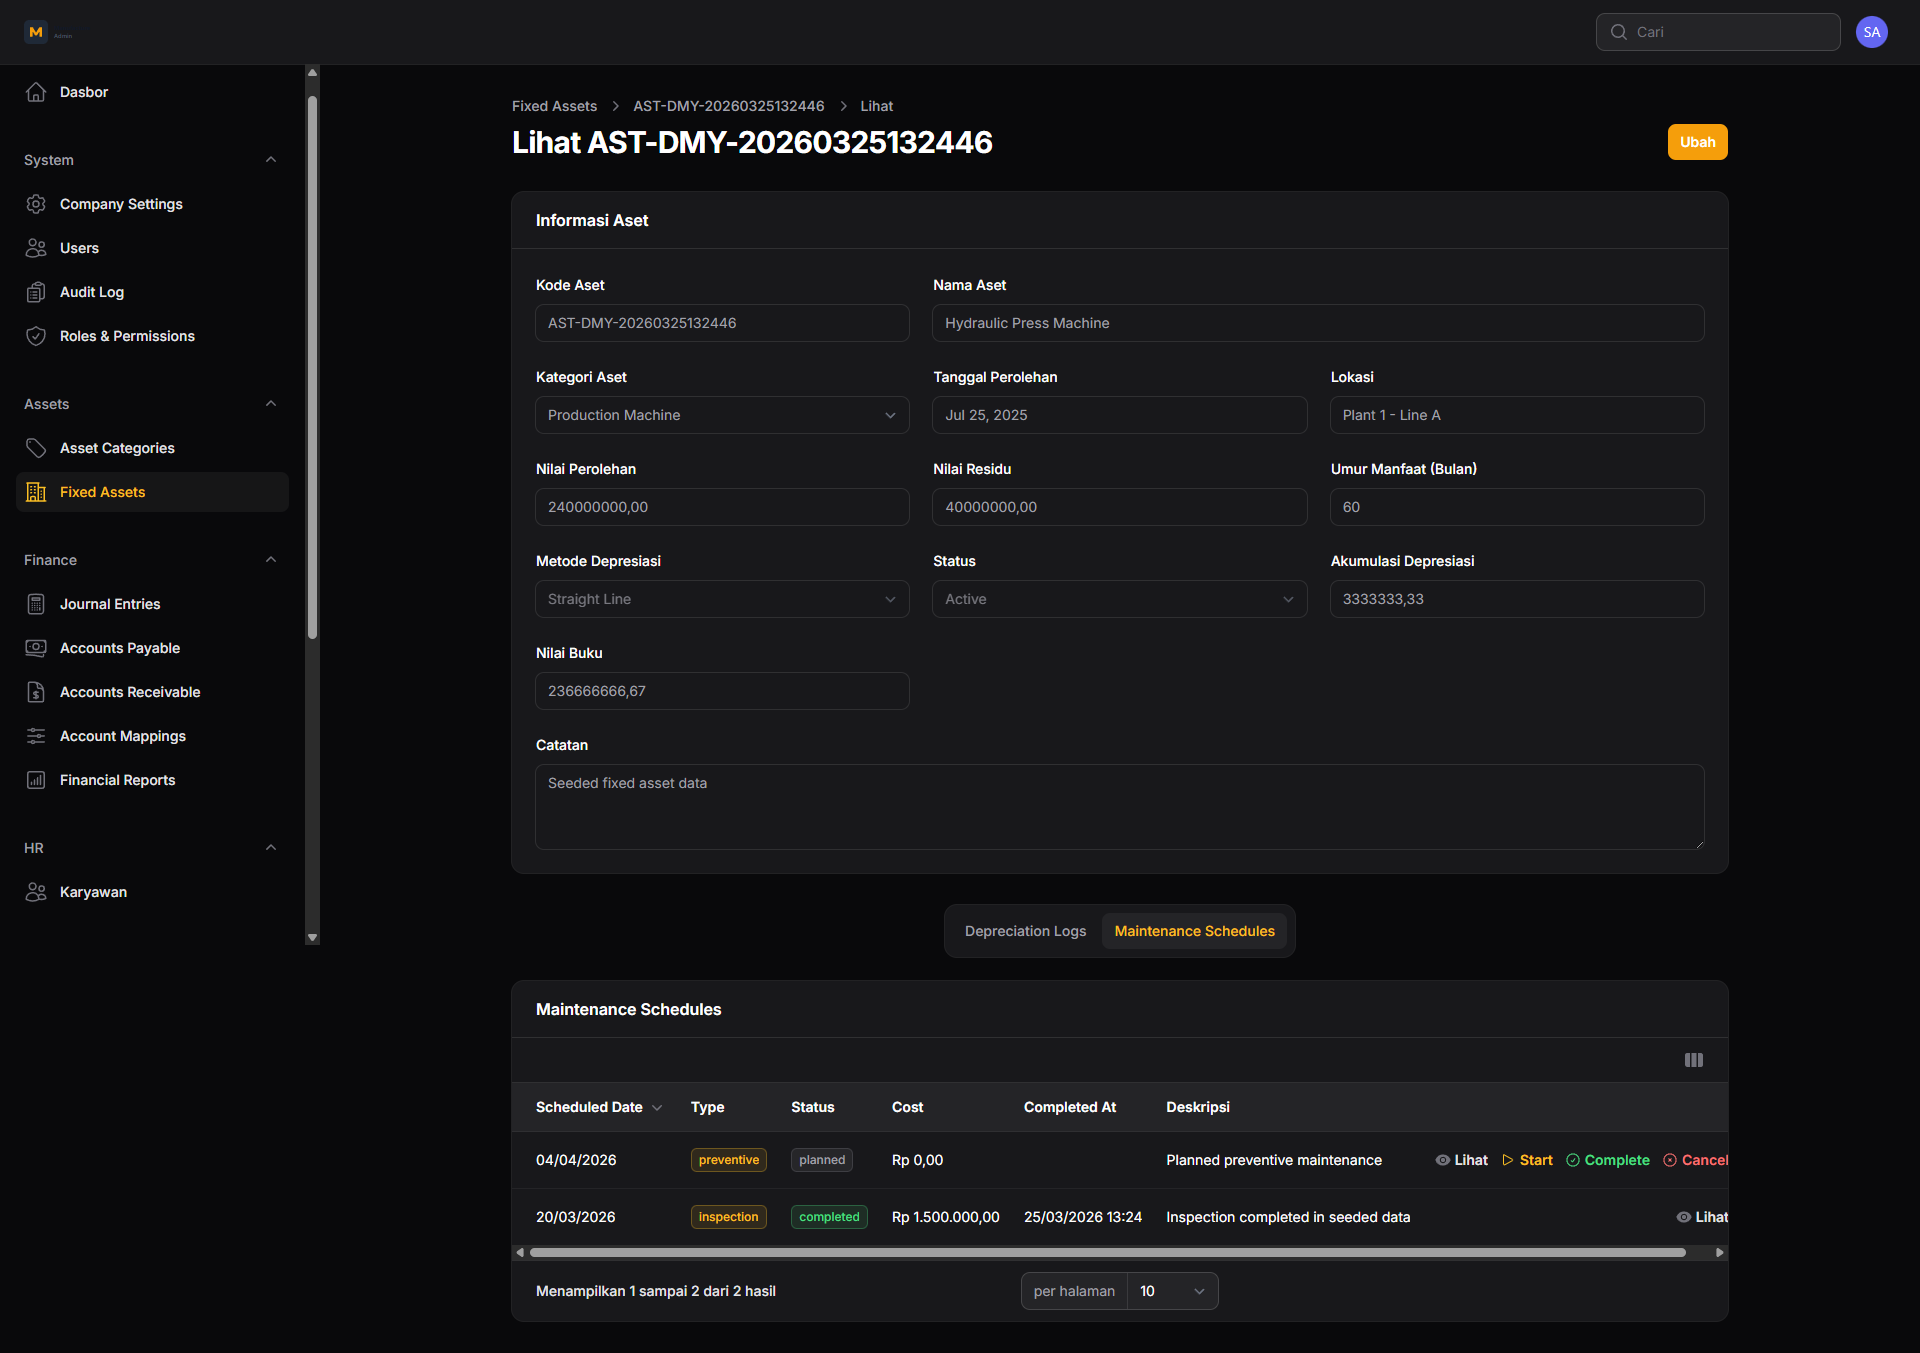Image resolution: width=1920 pixels, height=1353 pixels.
Task: Click Roles & Permissions shield icon
Action: point(36,336)
